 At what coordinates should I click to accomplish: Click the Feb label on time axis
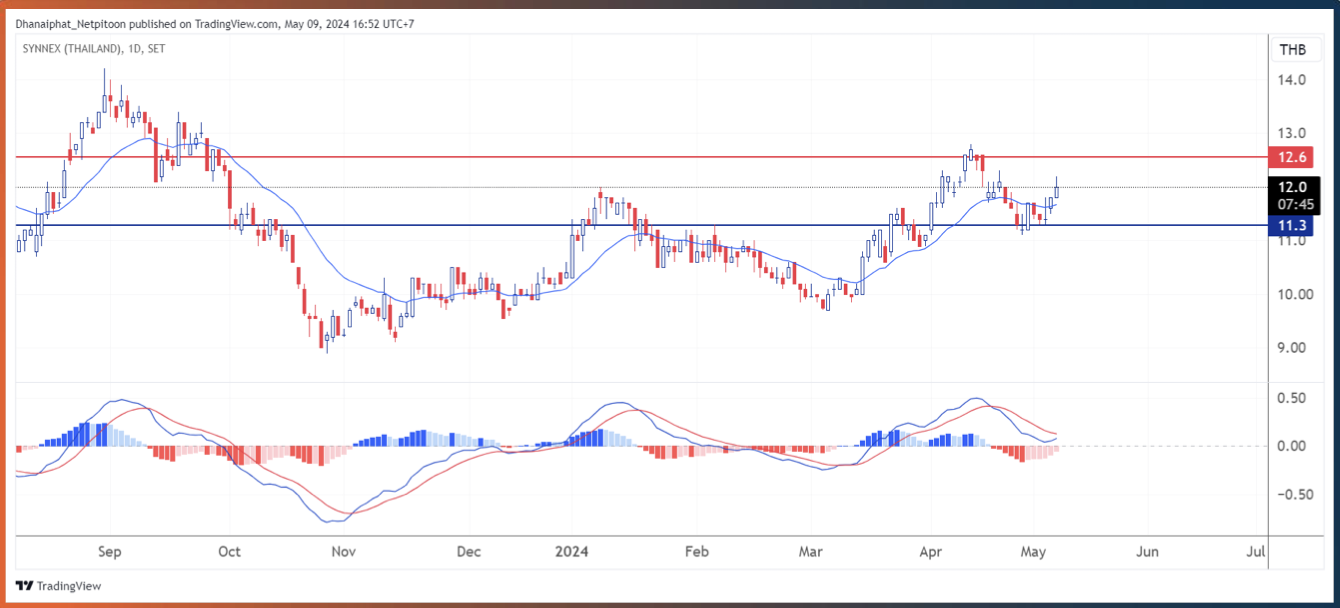tap(697, 552)
